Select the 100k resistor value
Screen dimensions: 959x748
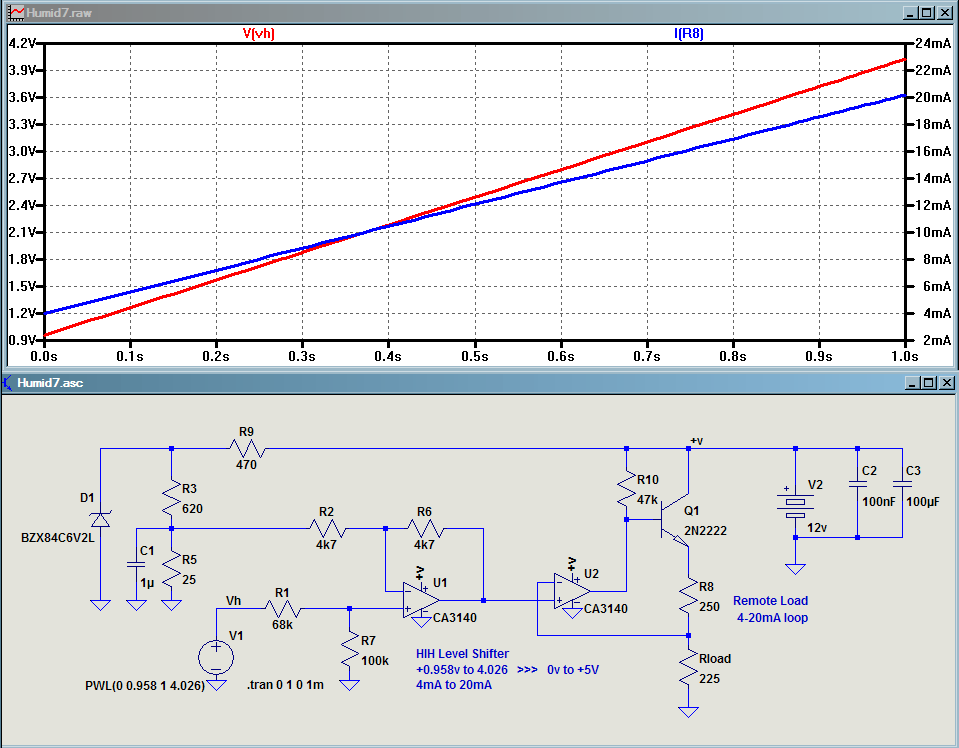click(x=375, y=661)
